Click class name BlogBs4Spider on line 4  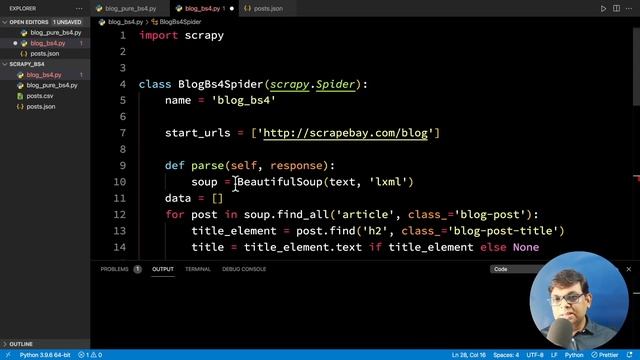[220, 84]
